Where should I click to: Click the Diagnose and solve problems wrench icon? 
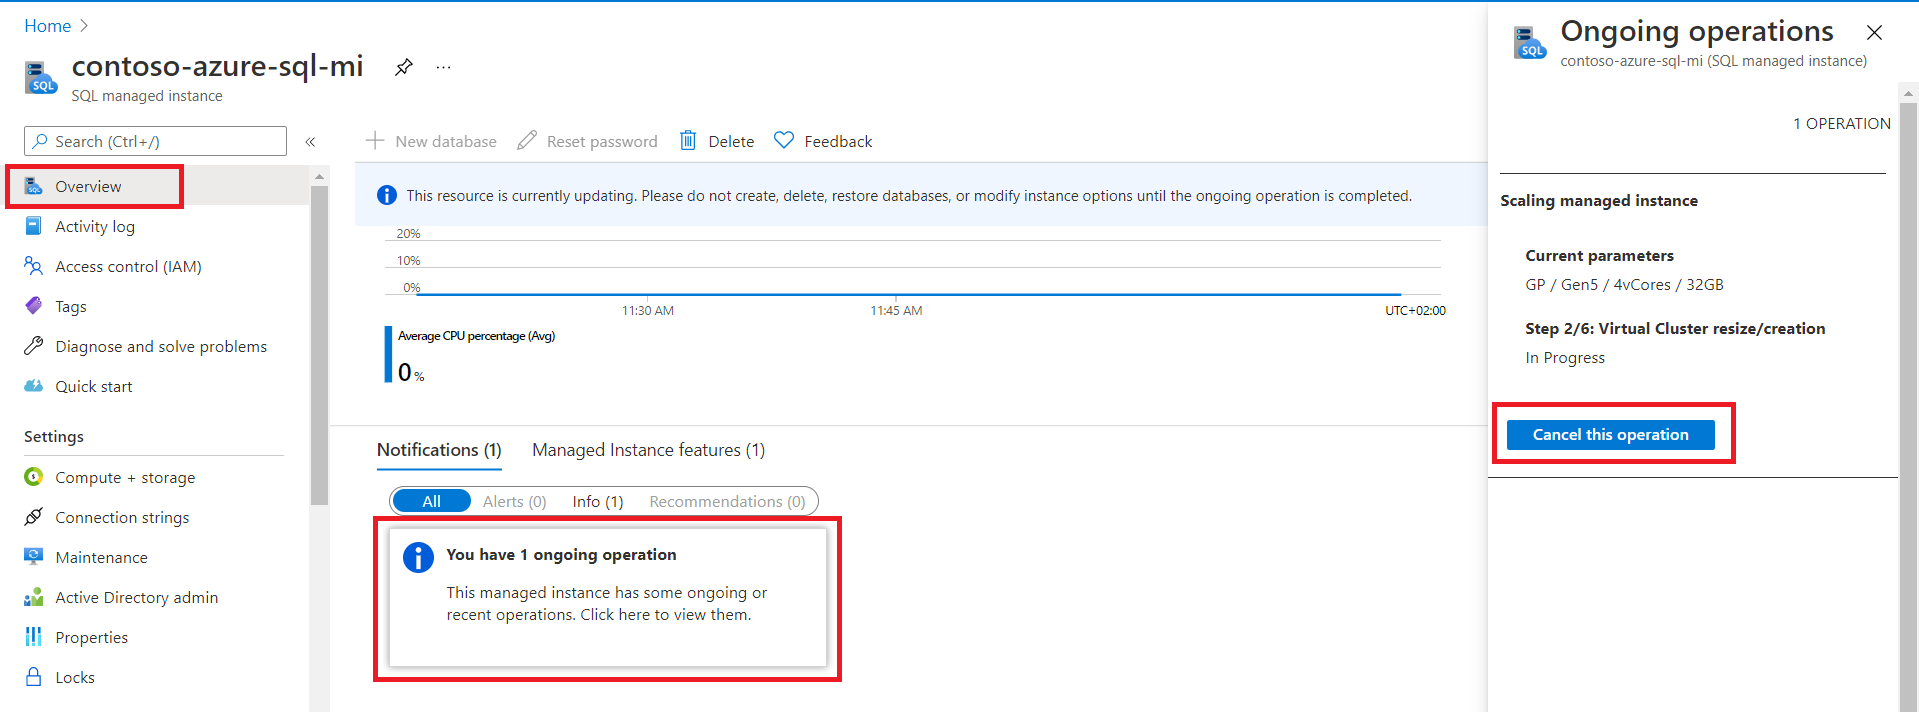(33, 346)
